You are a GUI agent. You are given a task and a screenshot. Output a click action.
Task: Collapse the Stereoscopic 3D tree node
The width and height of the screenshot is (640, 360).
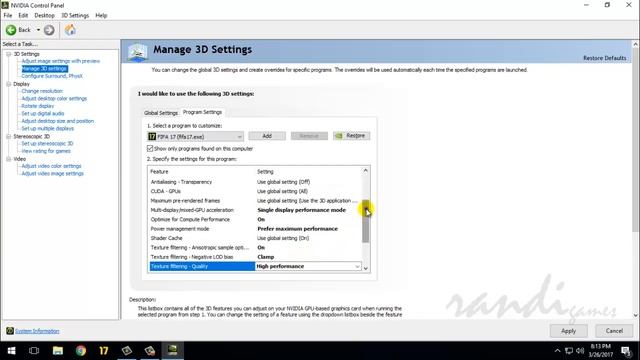tap(9, 136)
